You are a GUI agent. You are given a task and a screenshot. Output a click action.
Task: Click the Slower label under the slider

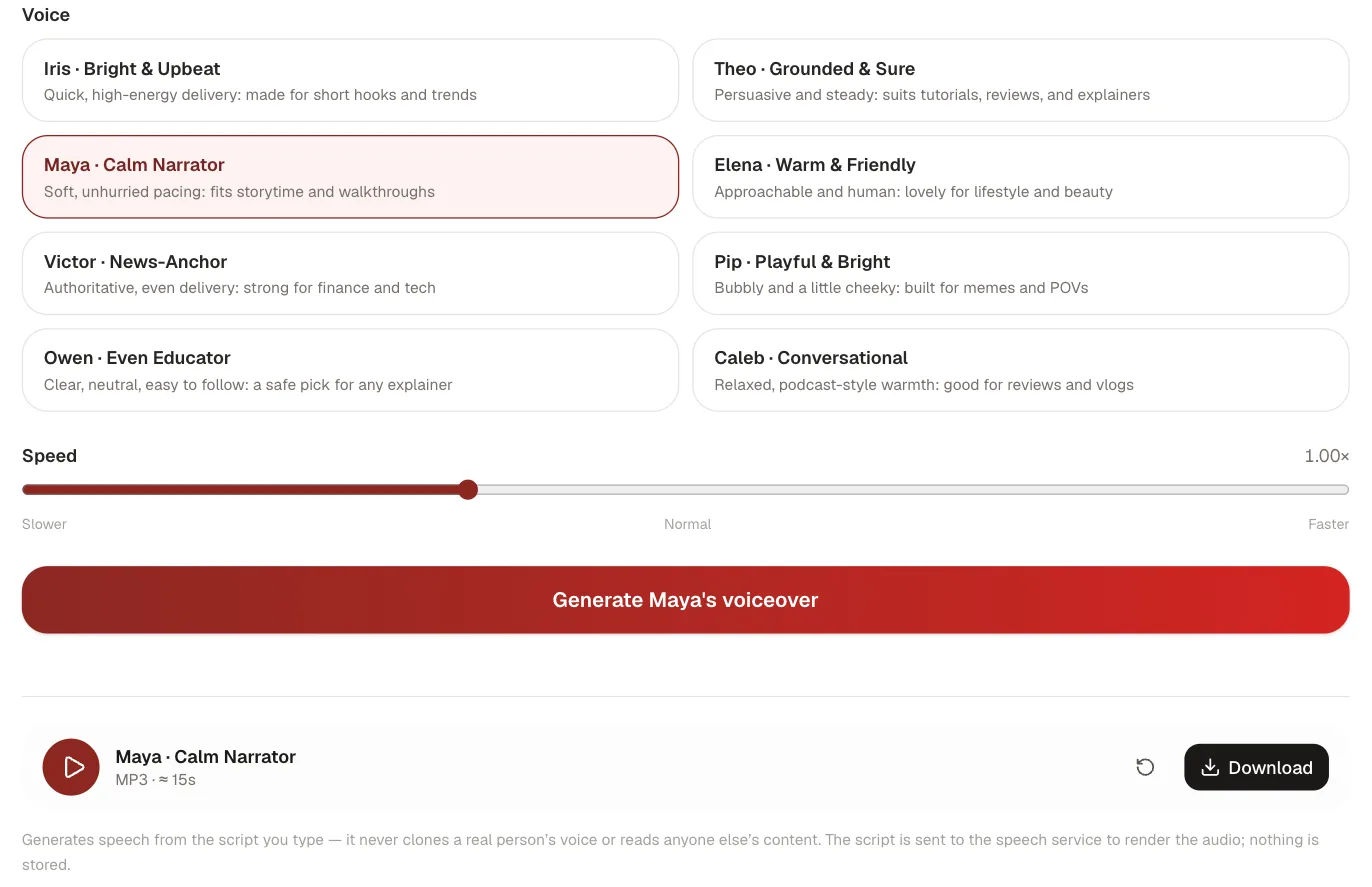[44, 524]
